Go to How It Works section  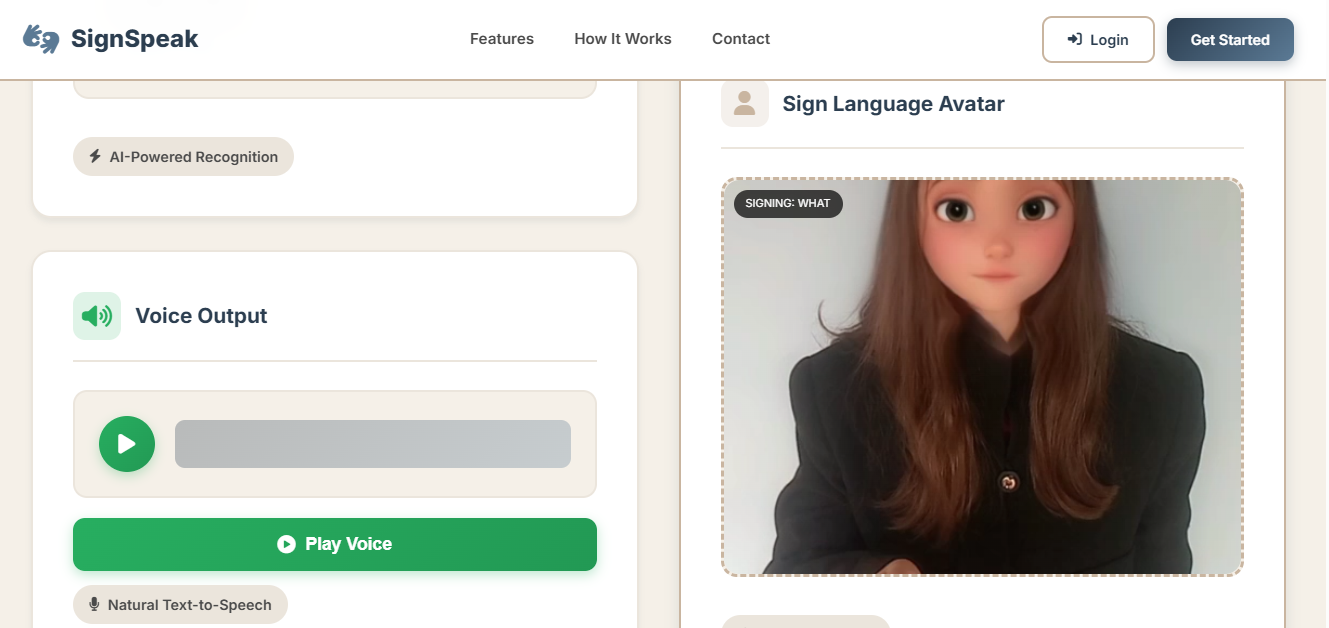tap(623, 39)
